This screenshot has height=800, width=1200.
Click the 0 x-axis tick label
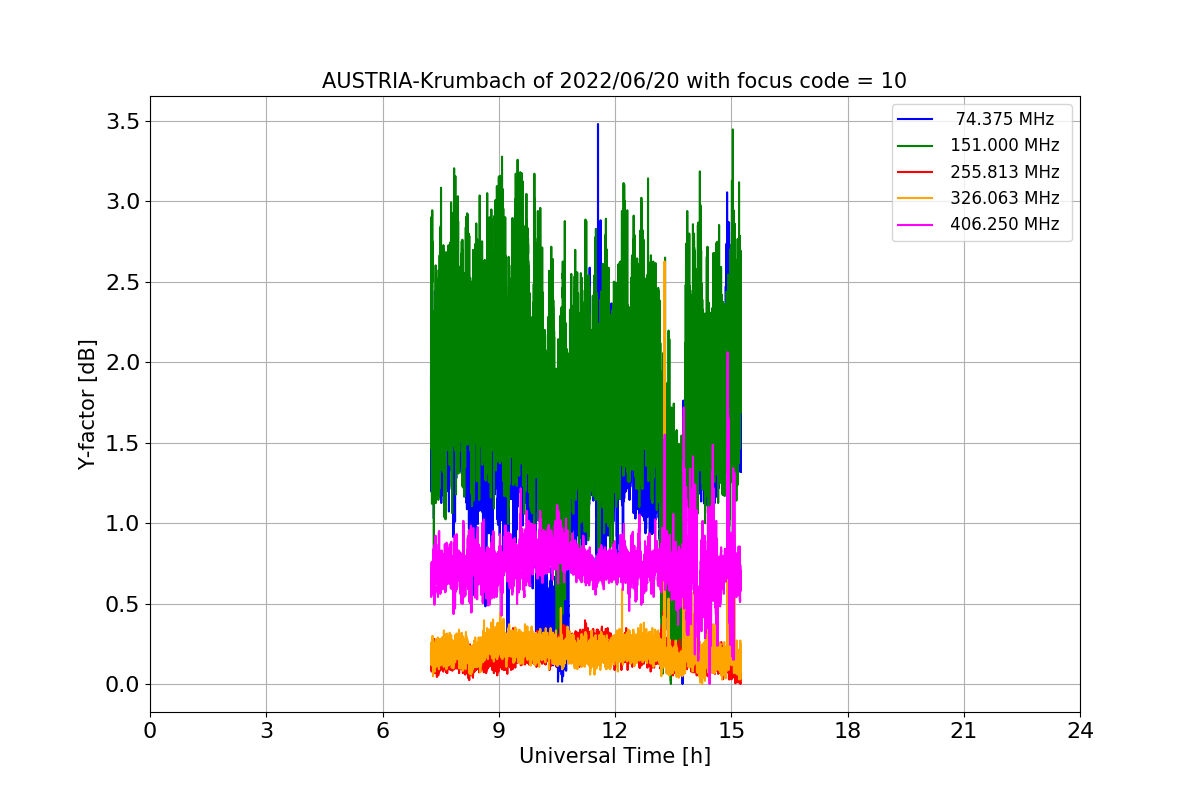pyautogui.click(x=150, y=731)
